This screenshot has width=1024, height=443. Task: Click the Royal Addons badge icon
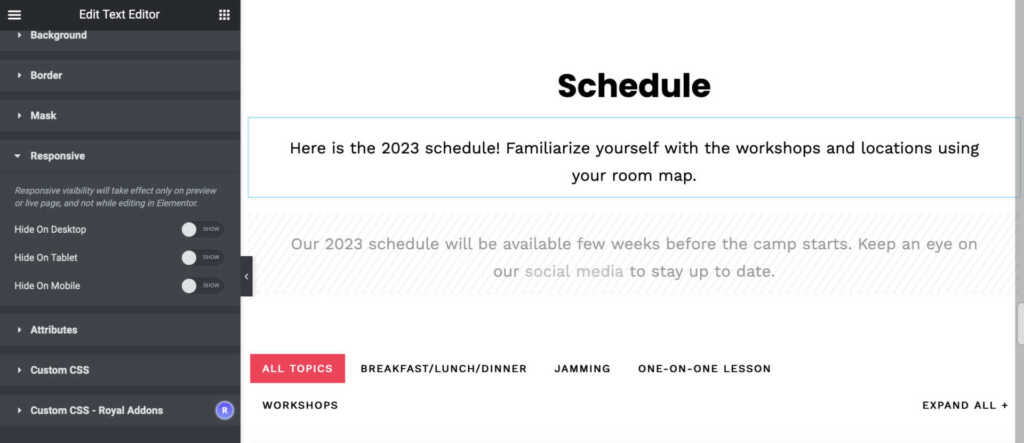[225, 410]
